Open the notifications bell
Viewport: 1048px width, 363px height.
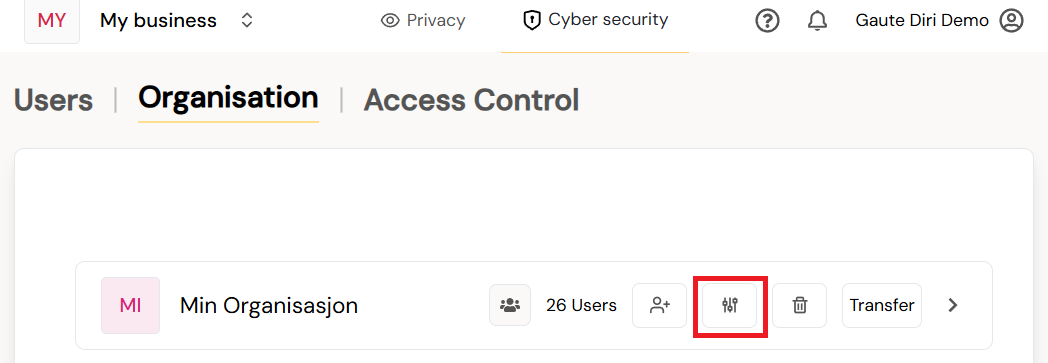tap(817, 21)
